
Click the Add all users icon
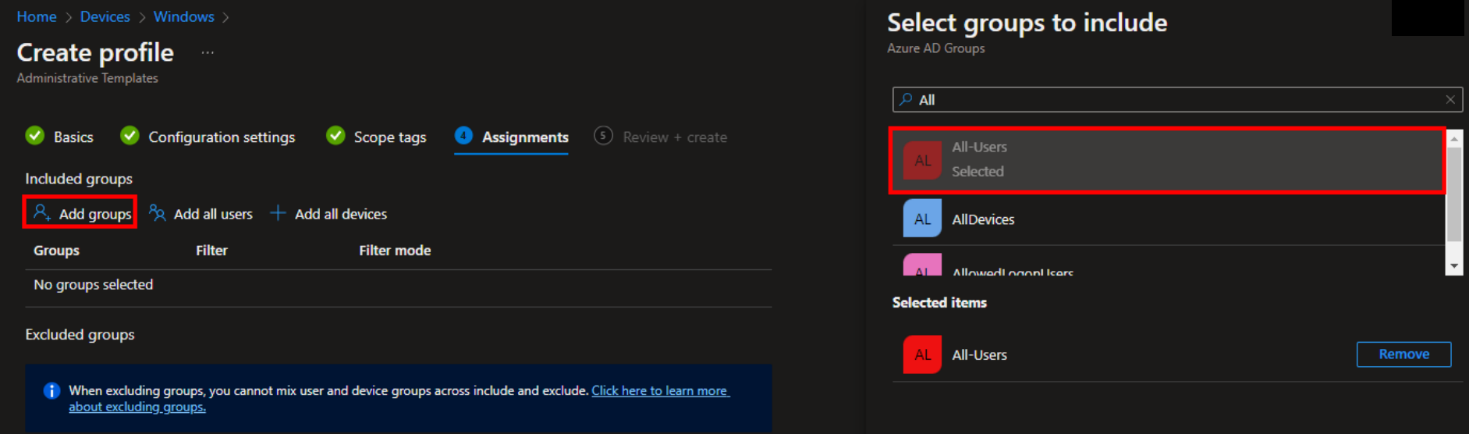pos(157,213)
